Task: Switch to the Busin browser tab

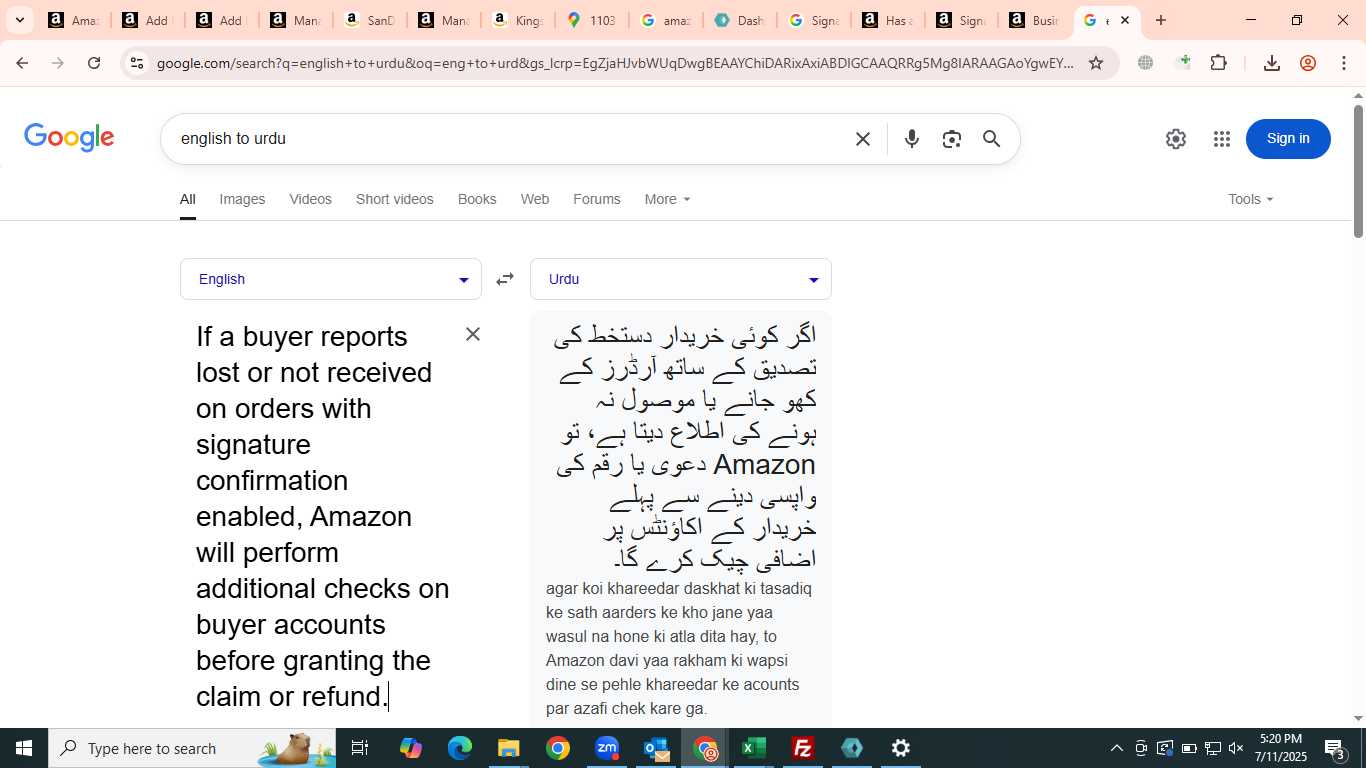Action: (1035, 20)
